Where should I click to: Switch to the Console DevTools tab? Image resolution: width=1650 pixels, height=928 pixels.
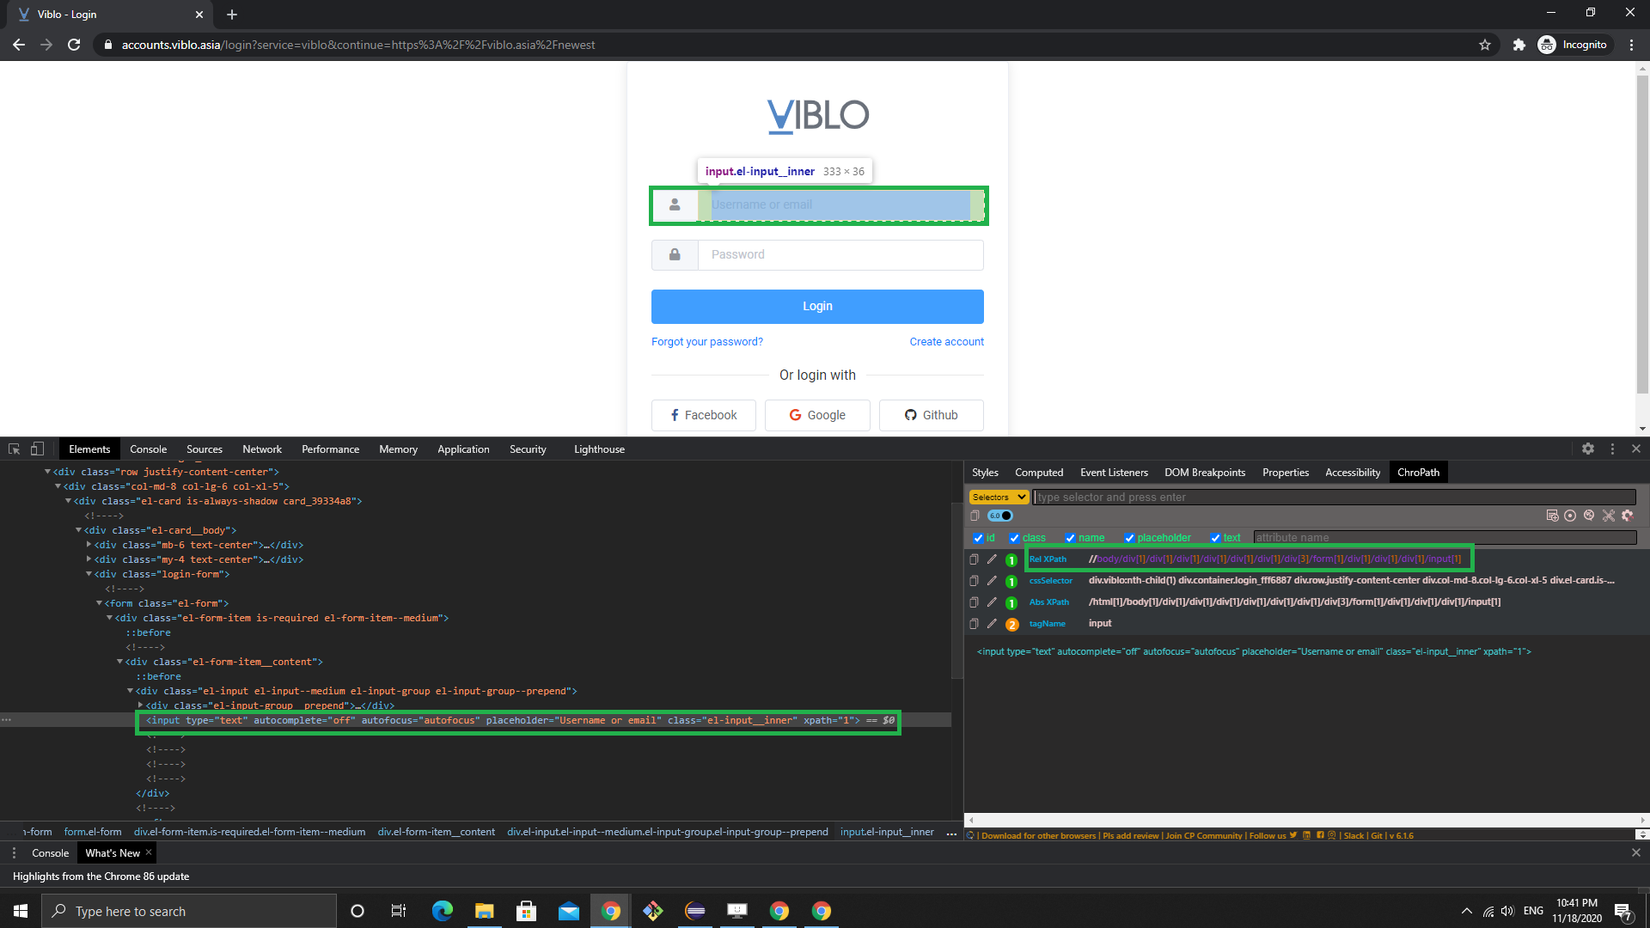click(148, 449)
